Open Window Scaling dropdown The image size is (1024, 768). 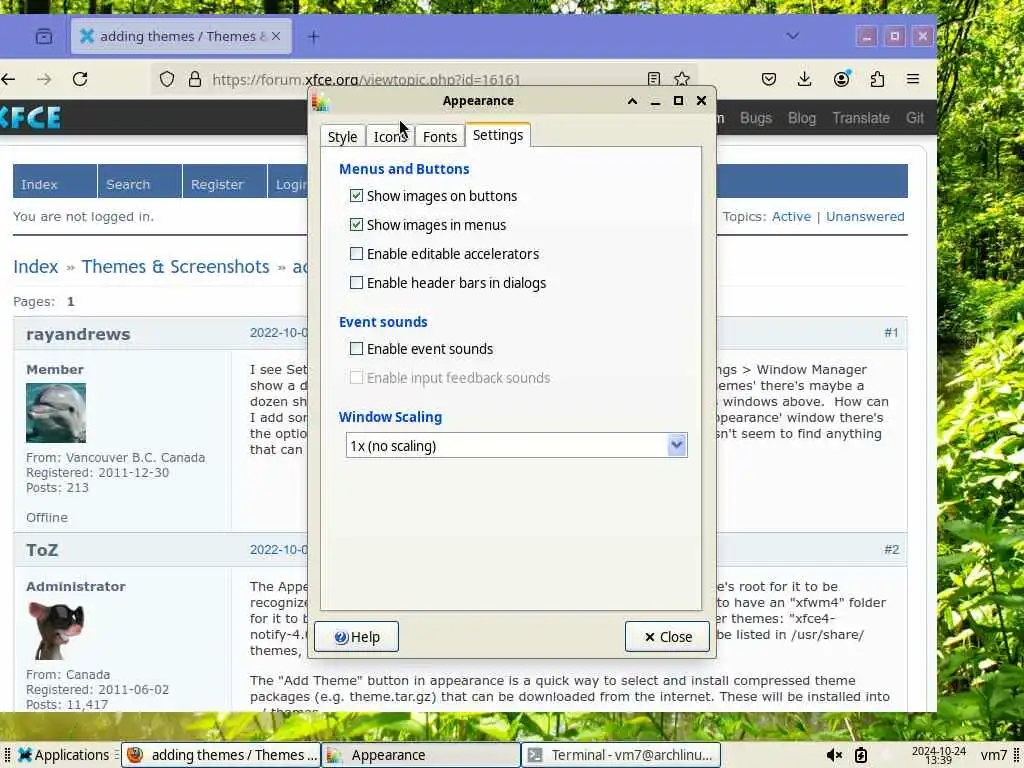517,445
